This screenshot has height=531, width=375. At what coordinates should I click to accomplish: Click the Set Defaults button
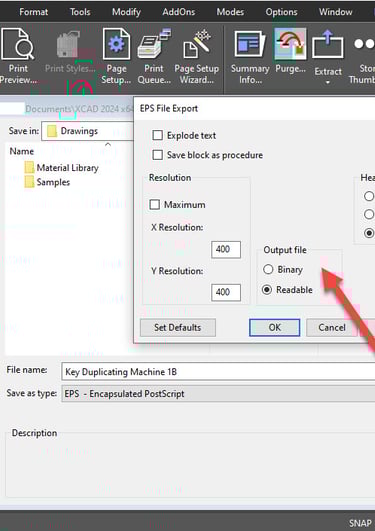[178, 327]
